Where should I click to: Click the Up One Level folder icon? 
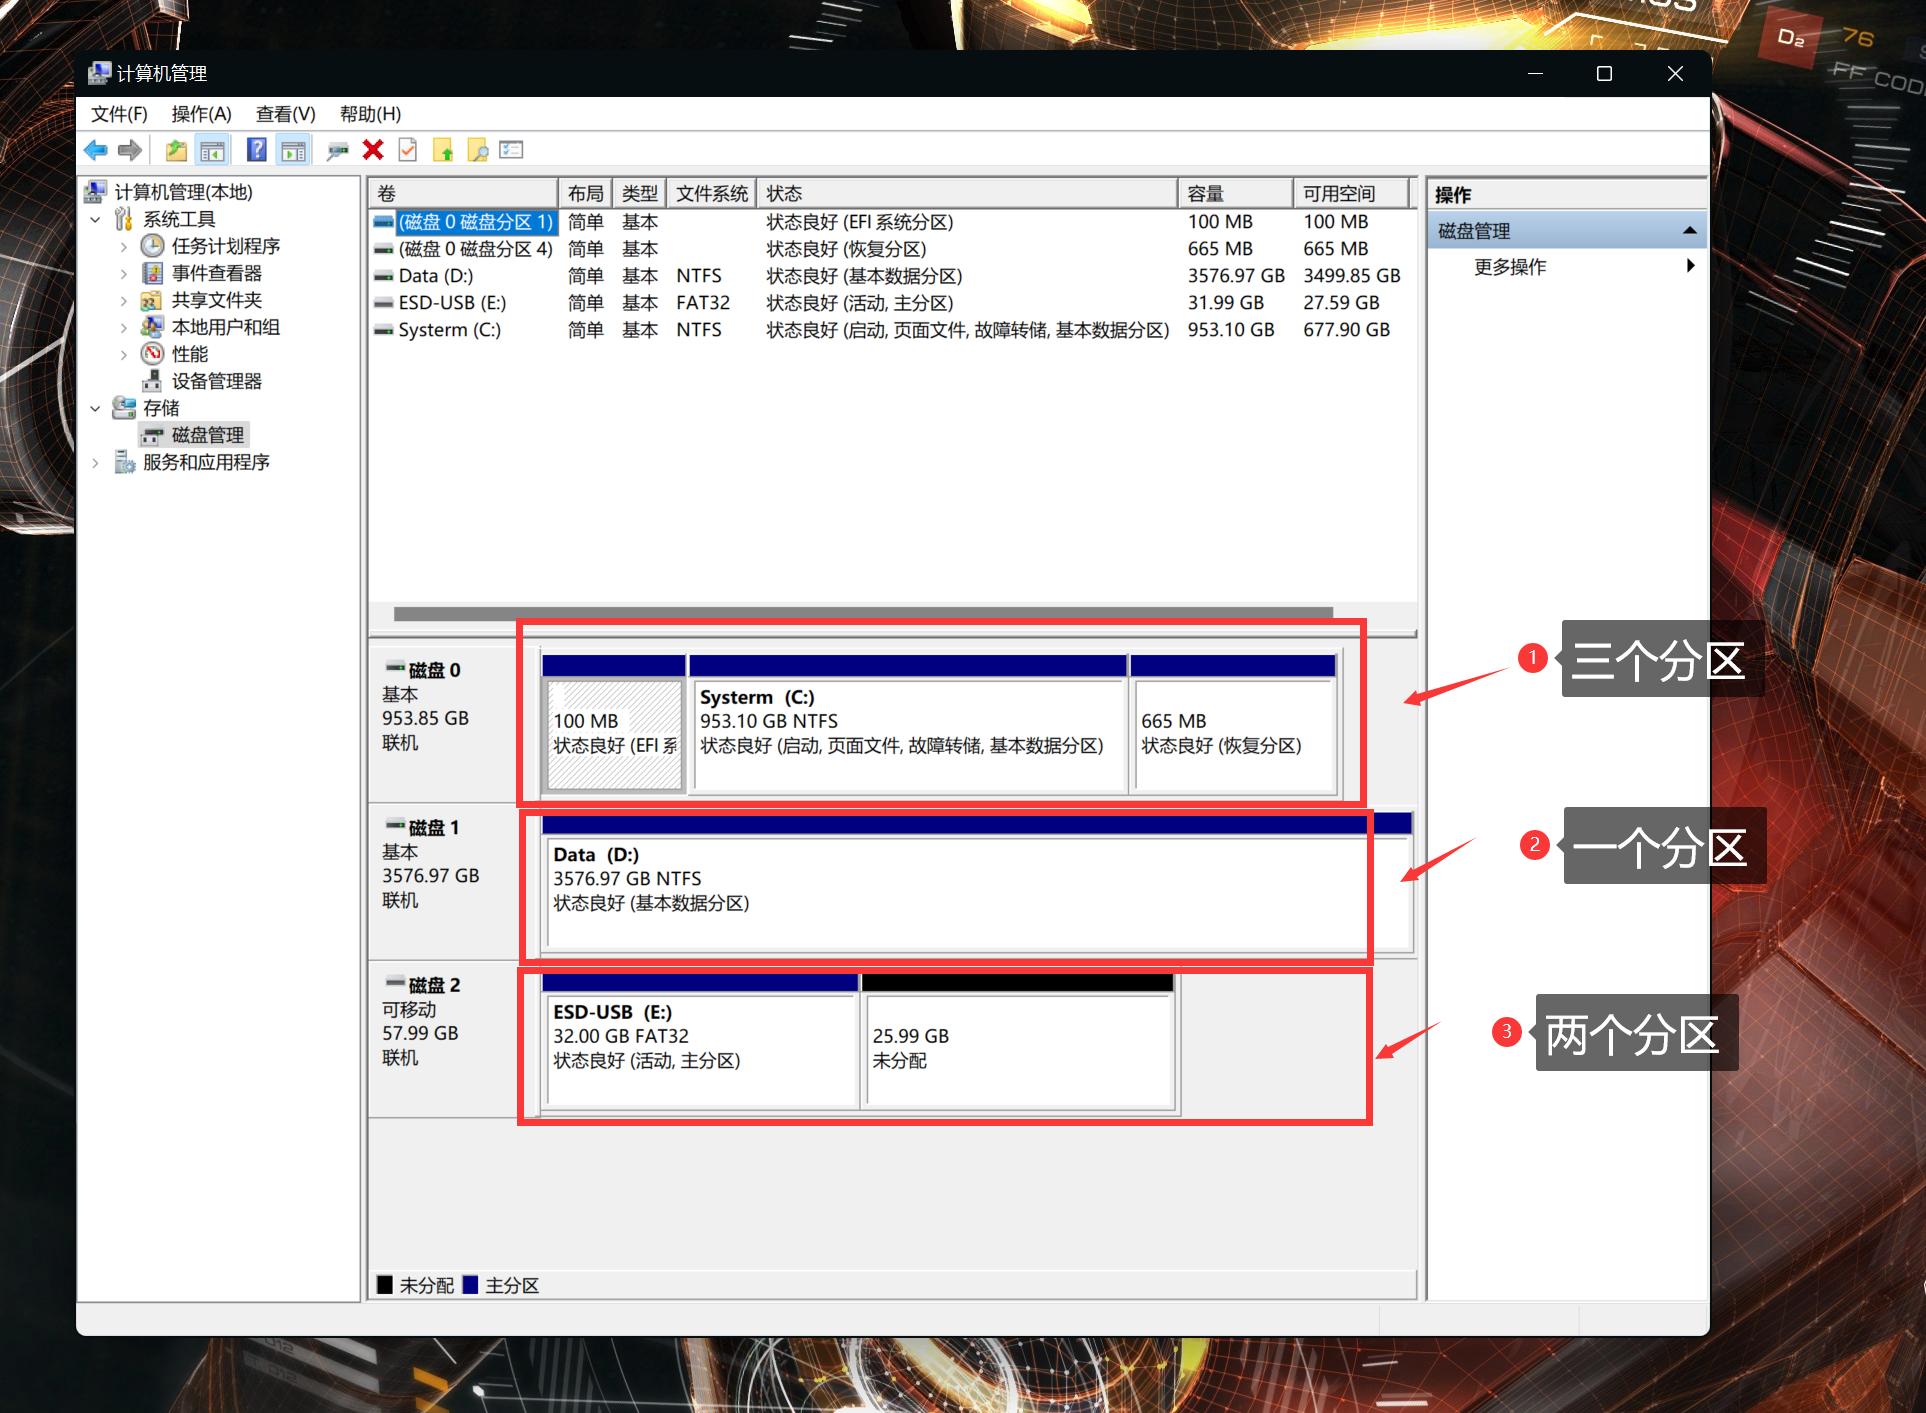[x=176, y=150]
